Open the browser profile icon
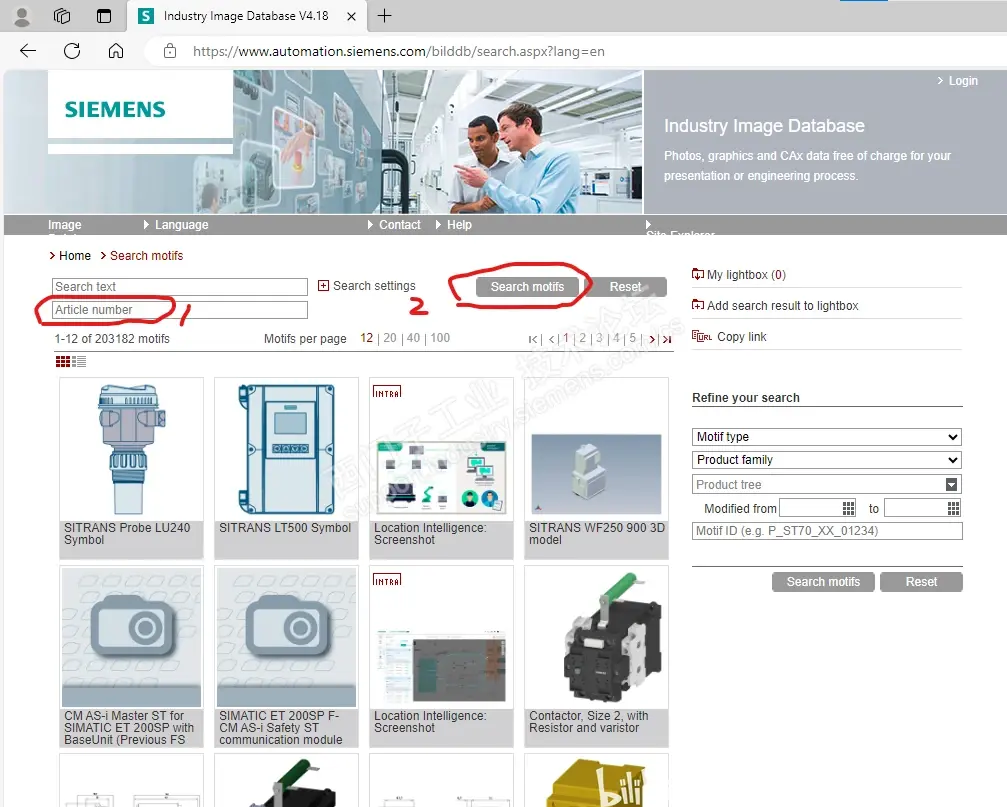1007x807 pixels. (x=22, y=16)
